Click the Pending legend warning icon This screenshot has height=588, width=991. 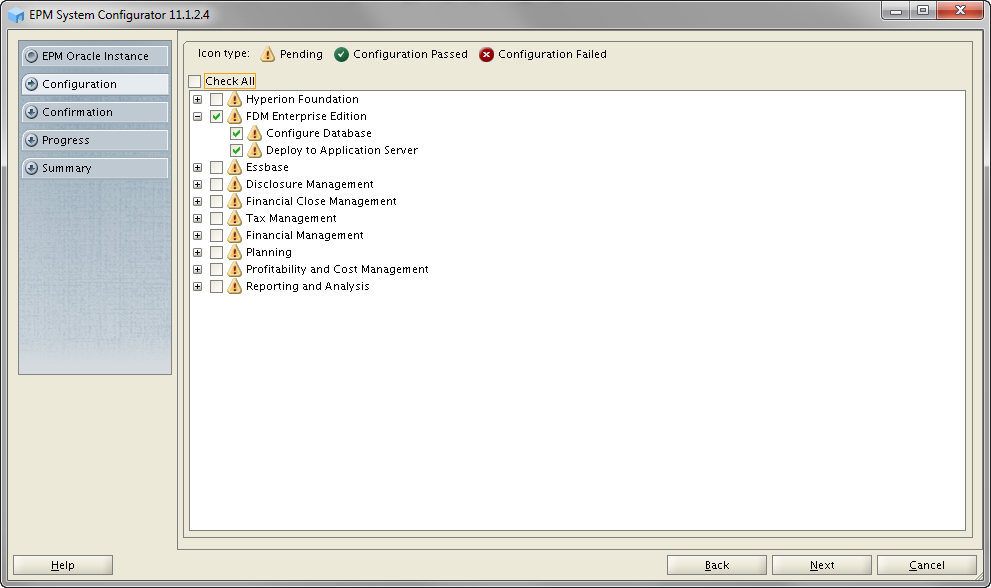(x=268, y=54)
